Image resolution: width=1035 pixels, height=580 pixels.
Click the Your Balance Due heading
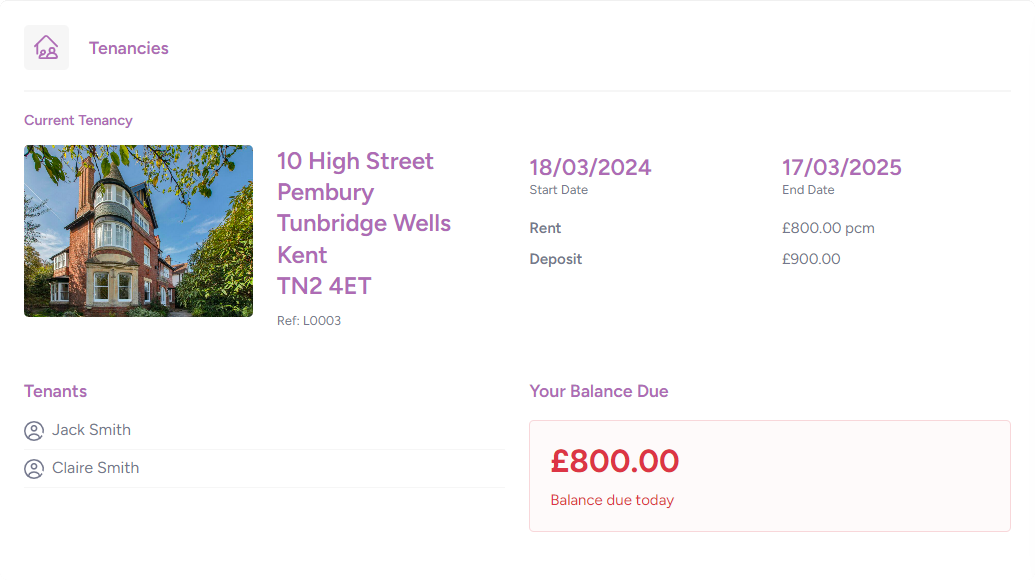599,391
